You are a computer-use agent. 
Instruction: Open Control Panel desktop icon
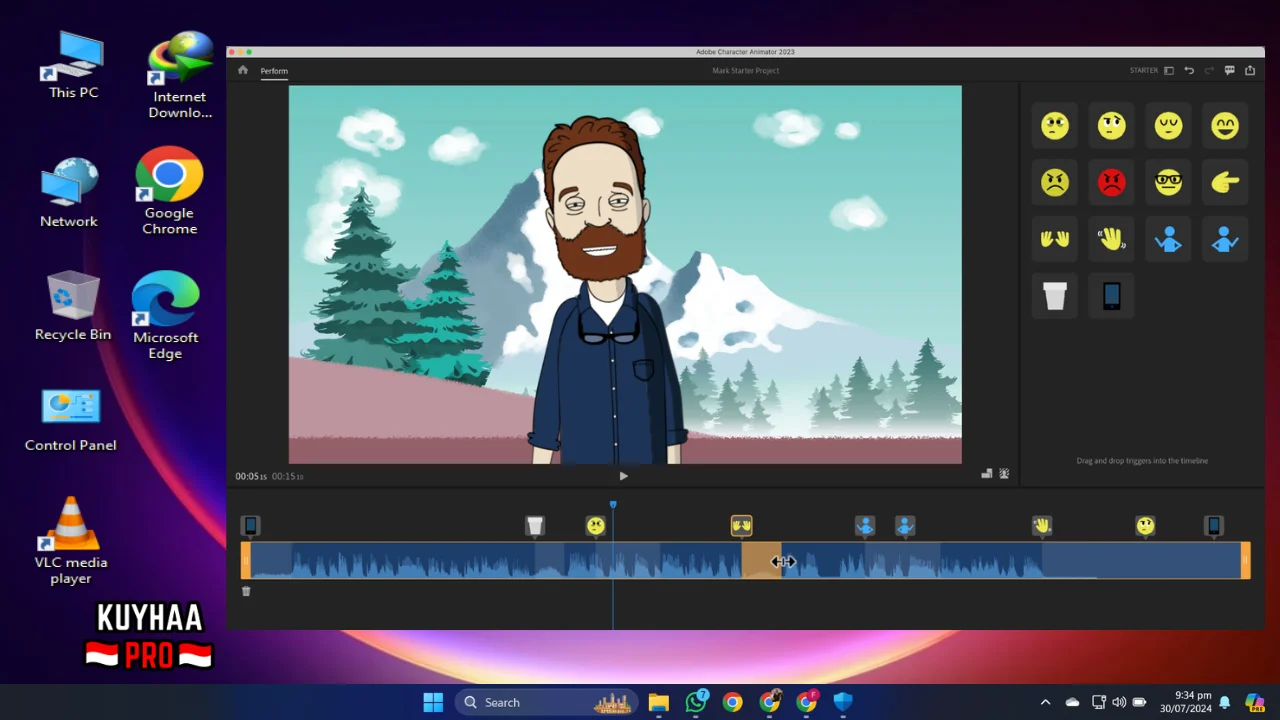[71, 420]
